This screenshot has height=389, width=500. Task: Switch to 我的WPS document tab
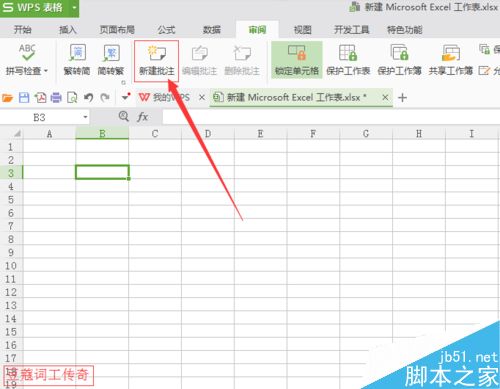164,98
